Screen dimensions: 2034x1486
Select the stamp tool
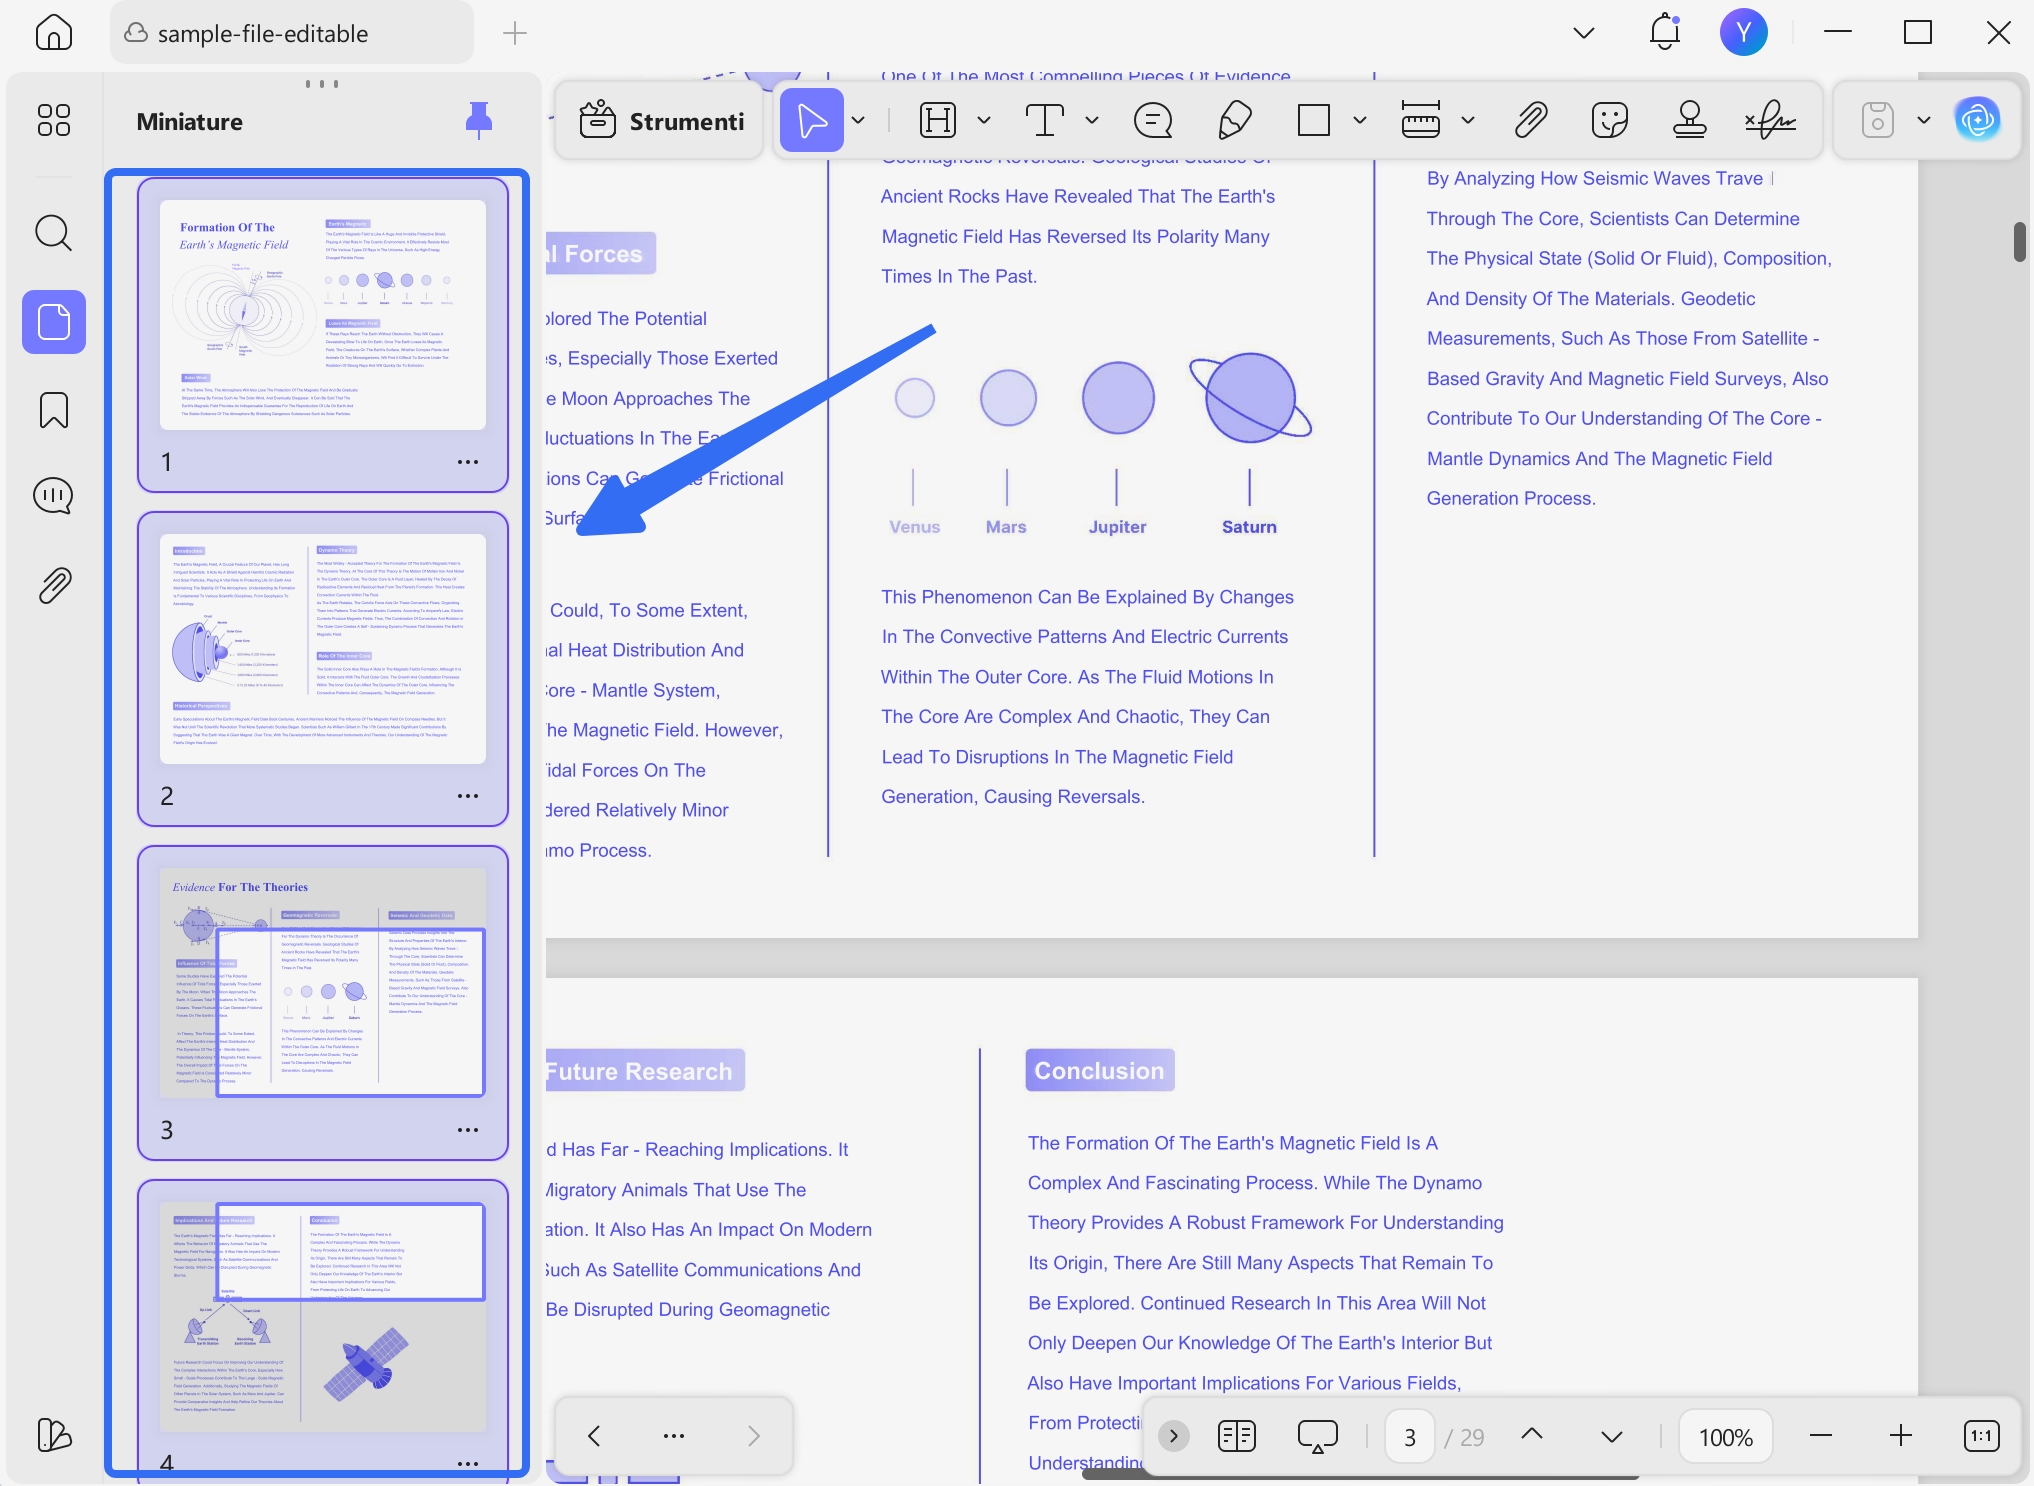tap(1689, 121)
